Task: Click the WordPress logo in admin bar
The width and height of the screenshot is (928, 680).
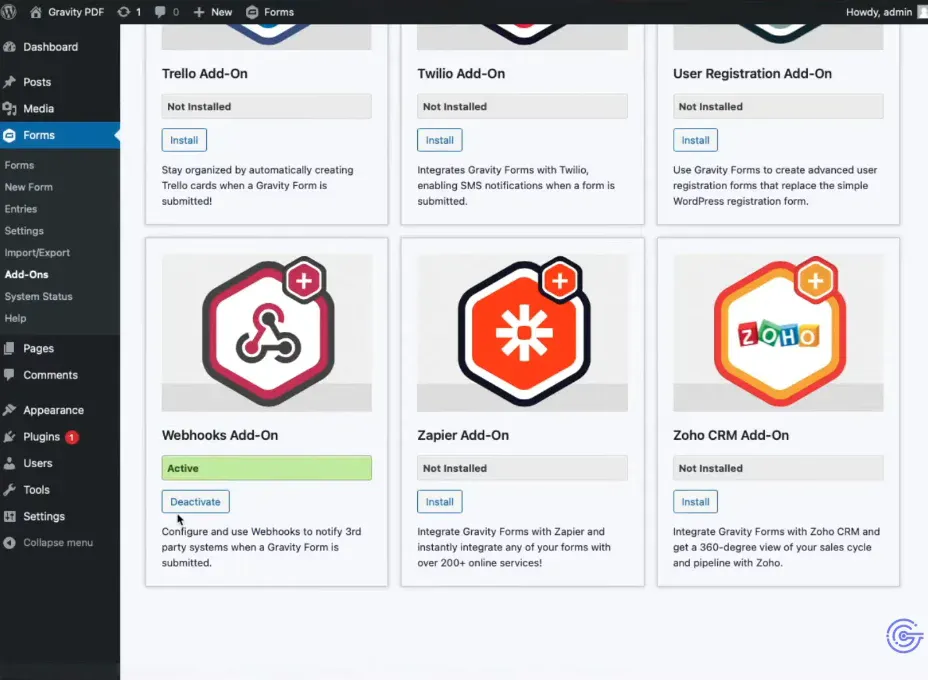Action: (x=12, y=12)
